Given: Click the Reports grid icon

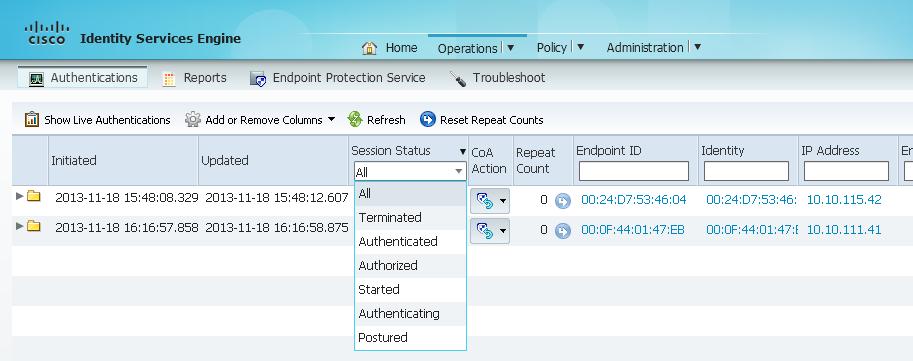Looking at the screenshot, I should pyautogui.click(x=169, y=79).
